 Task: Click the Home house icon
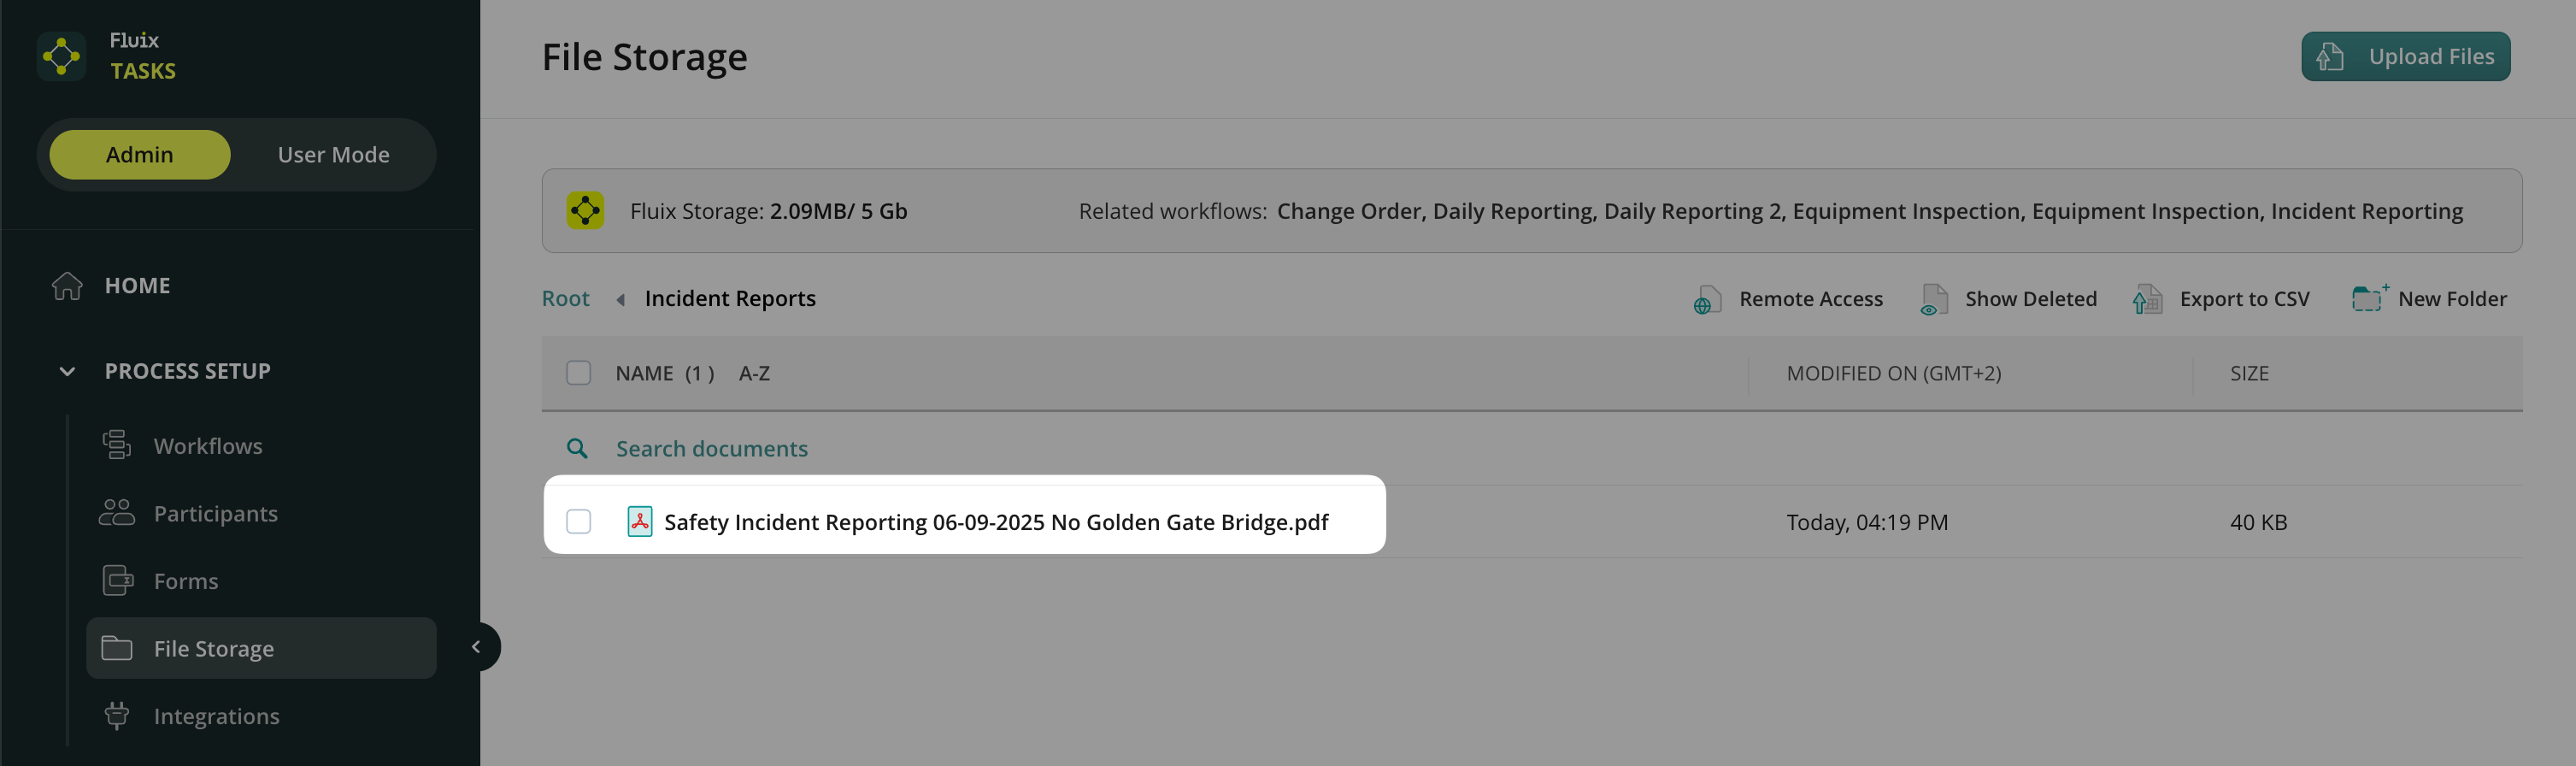tap(67, 286)
